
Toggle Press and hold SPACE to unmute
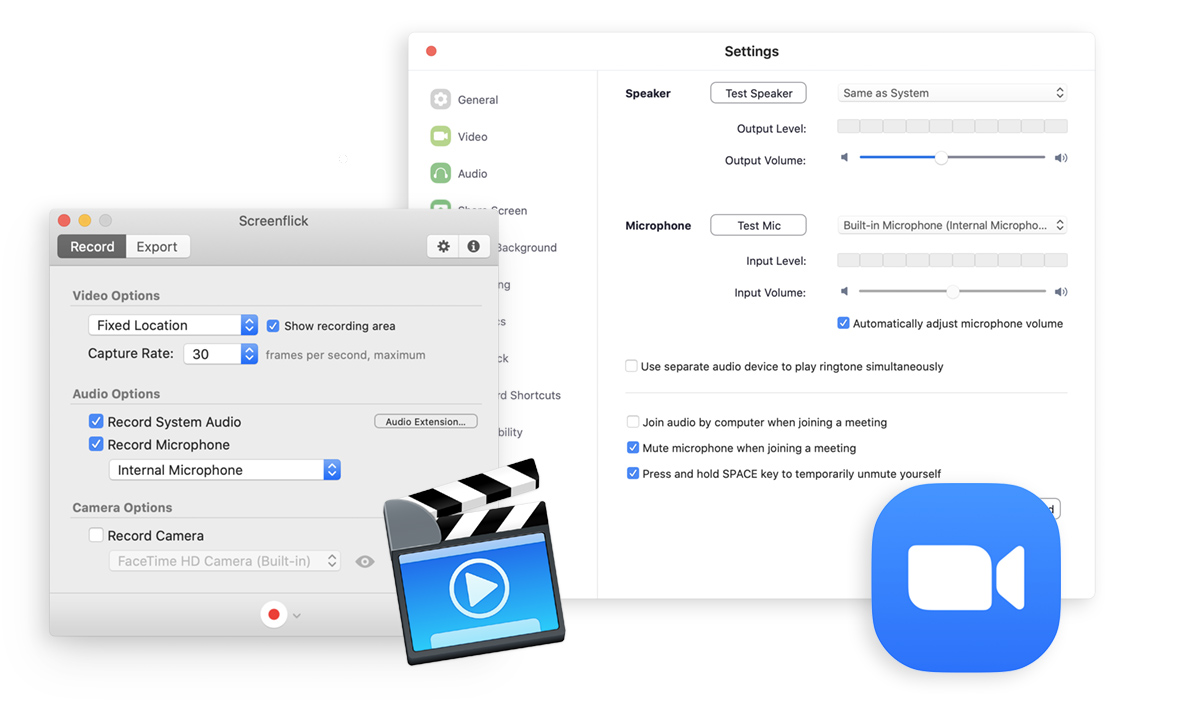(632, 474)
